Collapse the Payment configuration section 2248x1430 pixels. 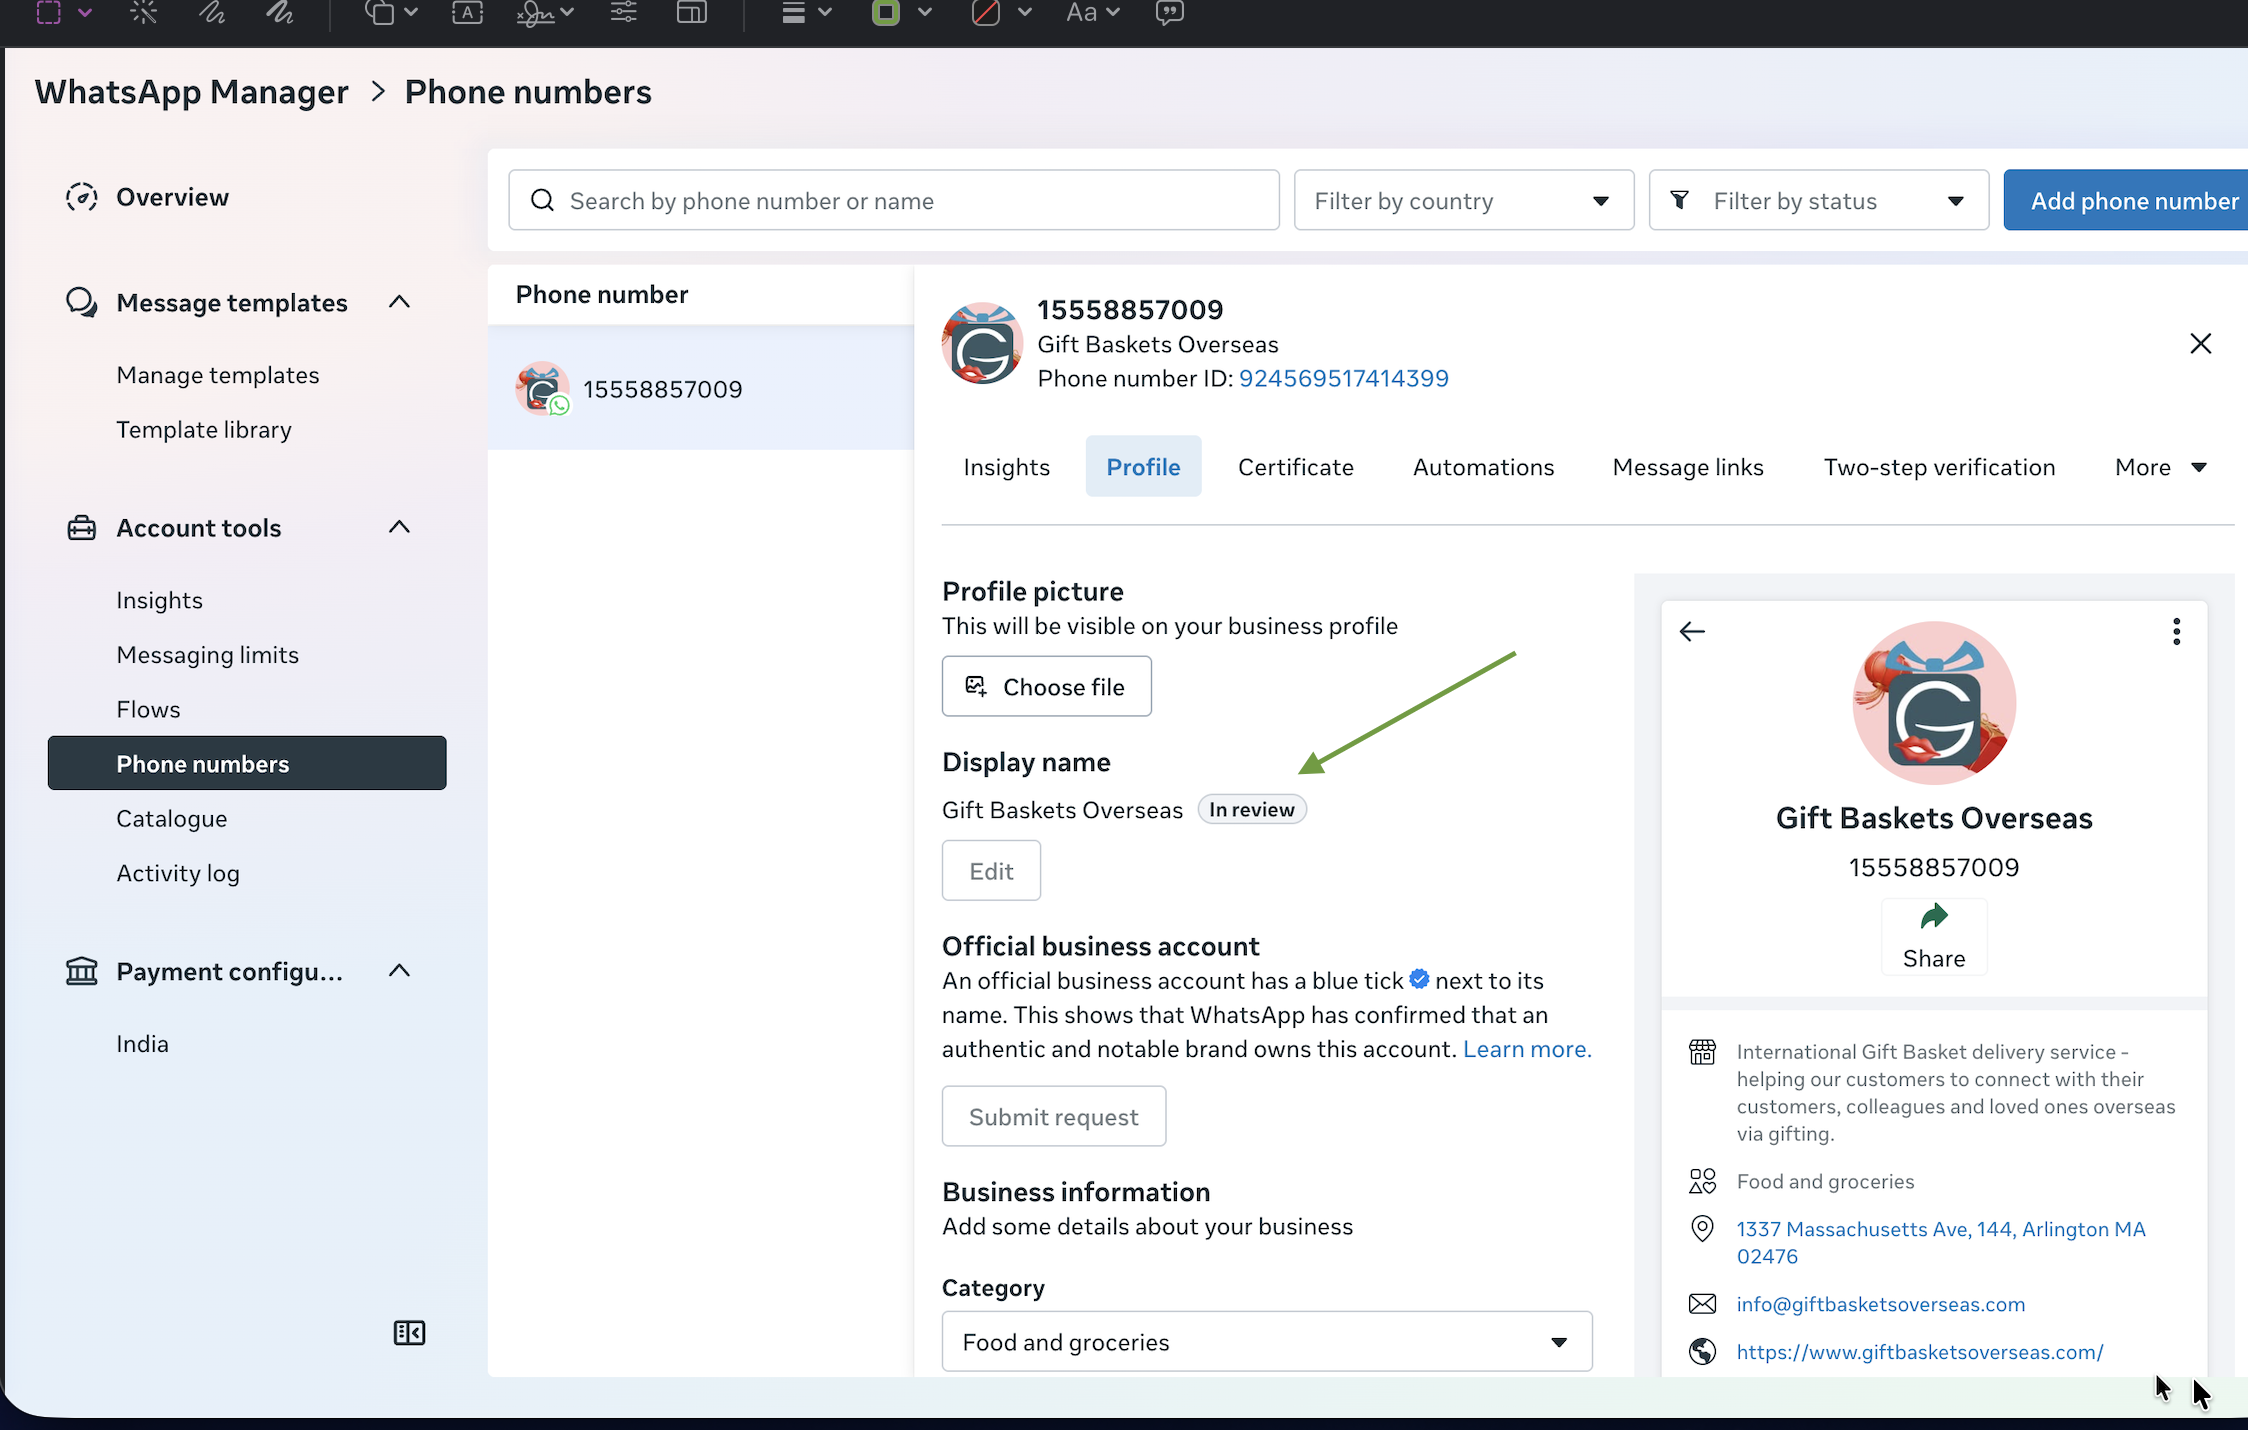coord(399,971)
